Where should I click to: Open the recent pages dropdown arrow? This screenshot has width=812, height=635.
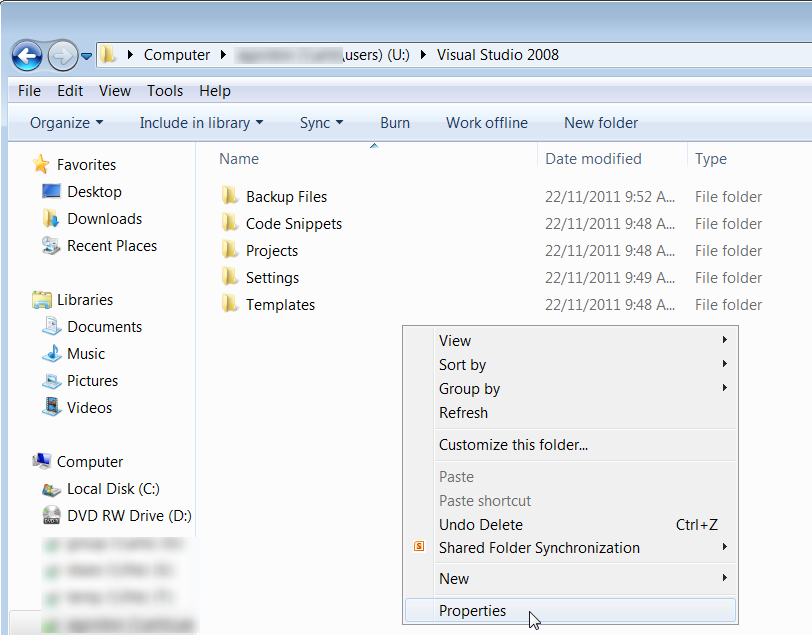[86, 56]
